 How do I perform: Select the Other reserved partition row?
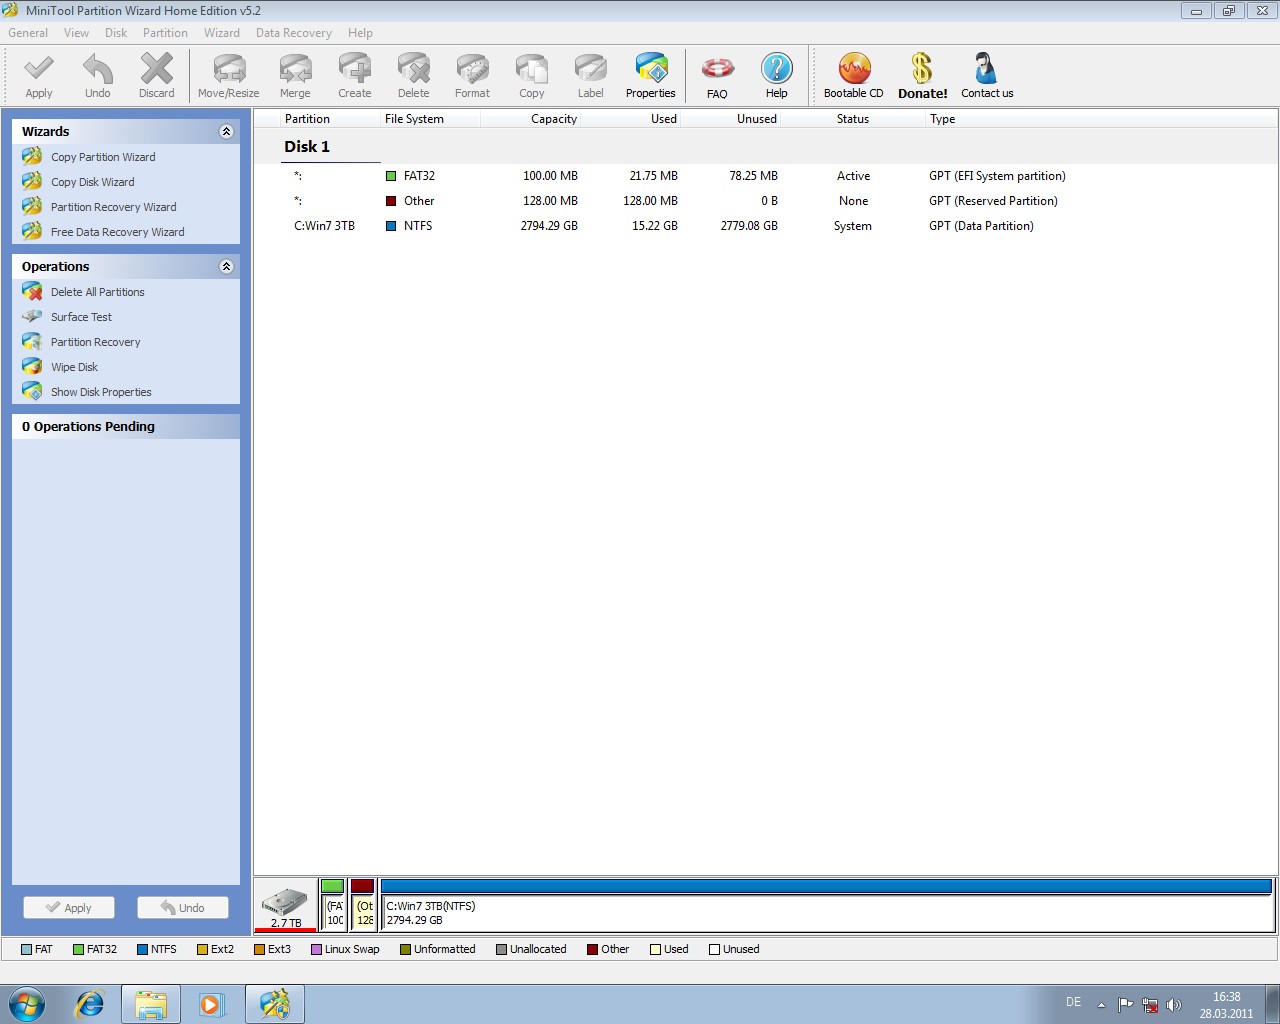[765, 201]
